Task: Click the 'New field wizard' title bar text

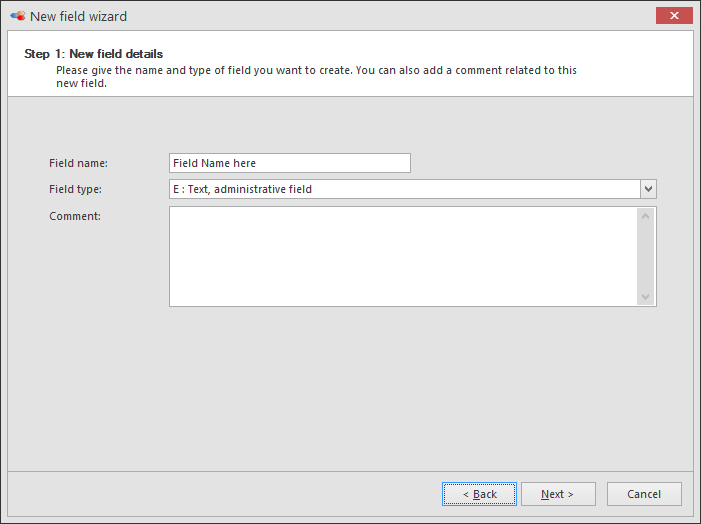Action: tap(79, 16)
